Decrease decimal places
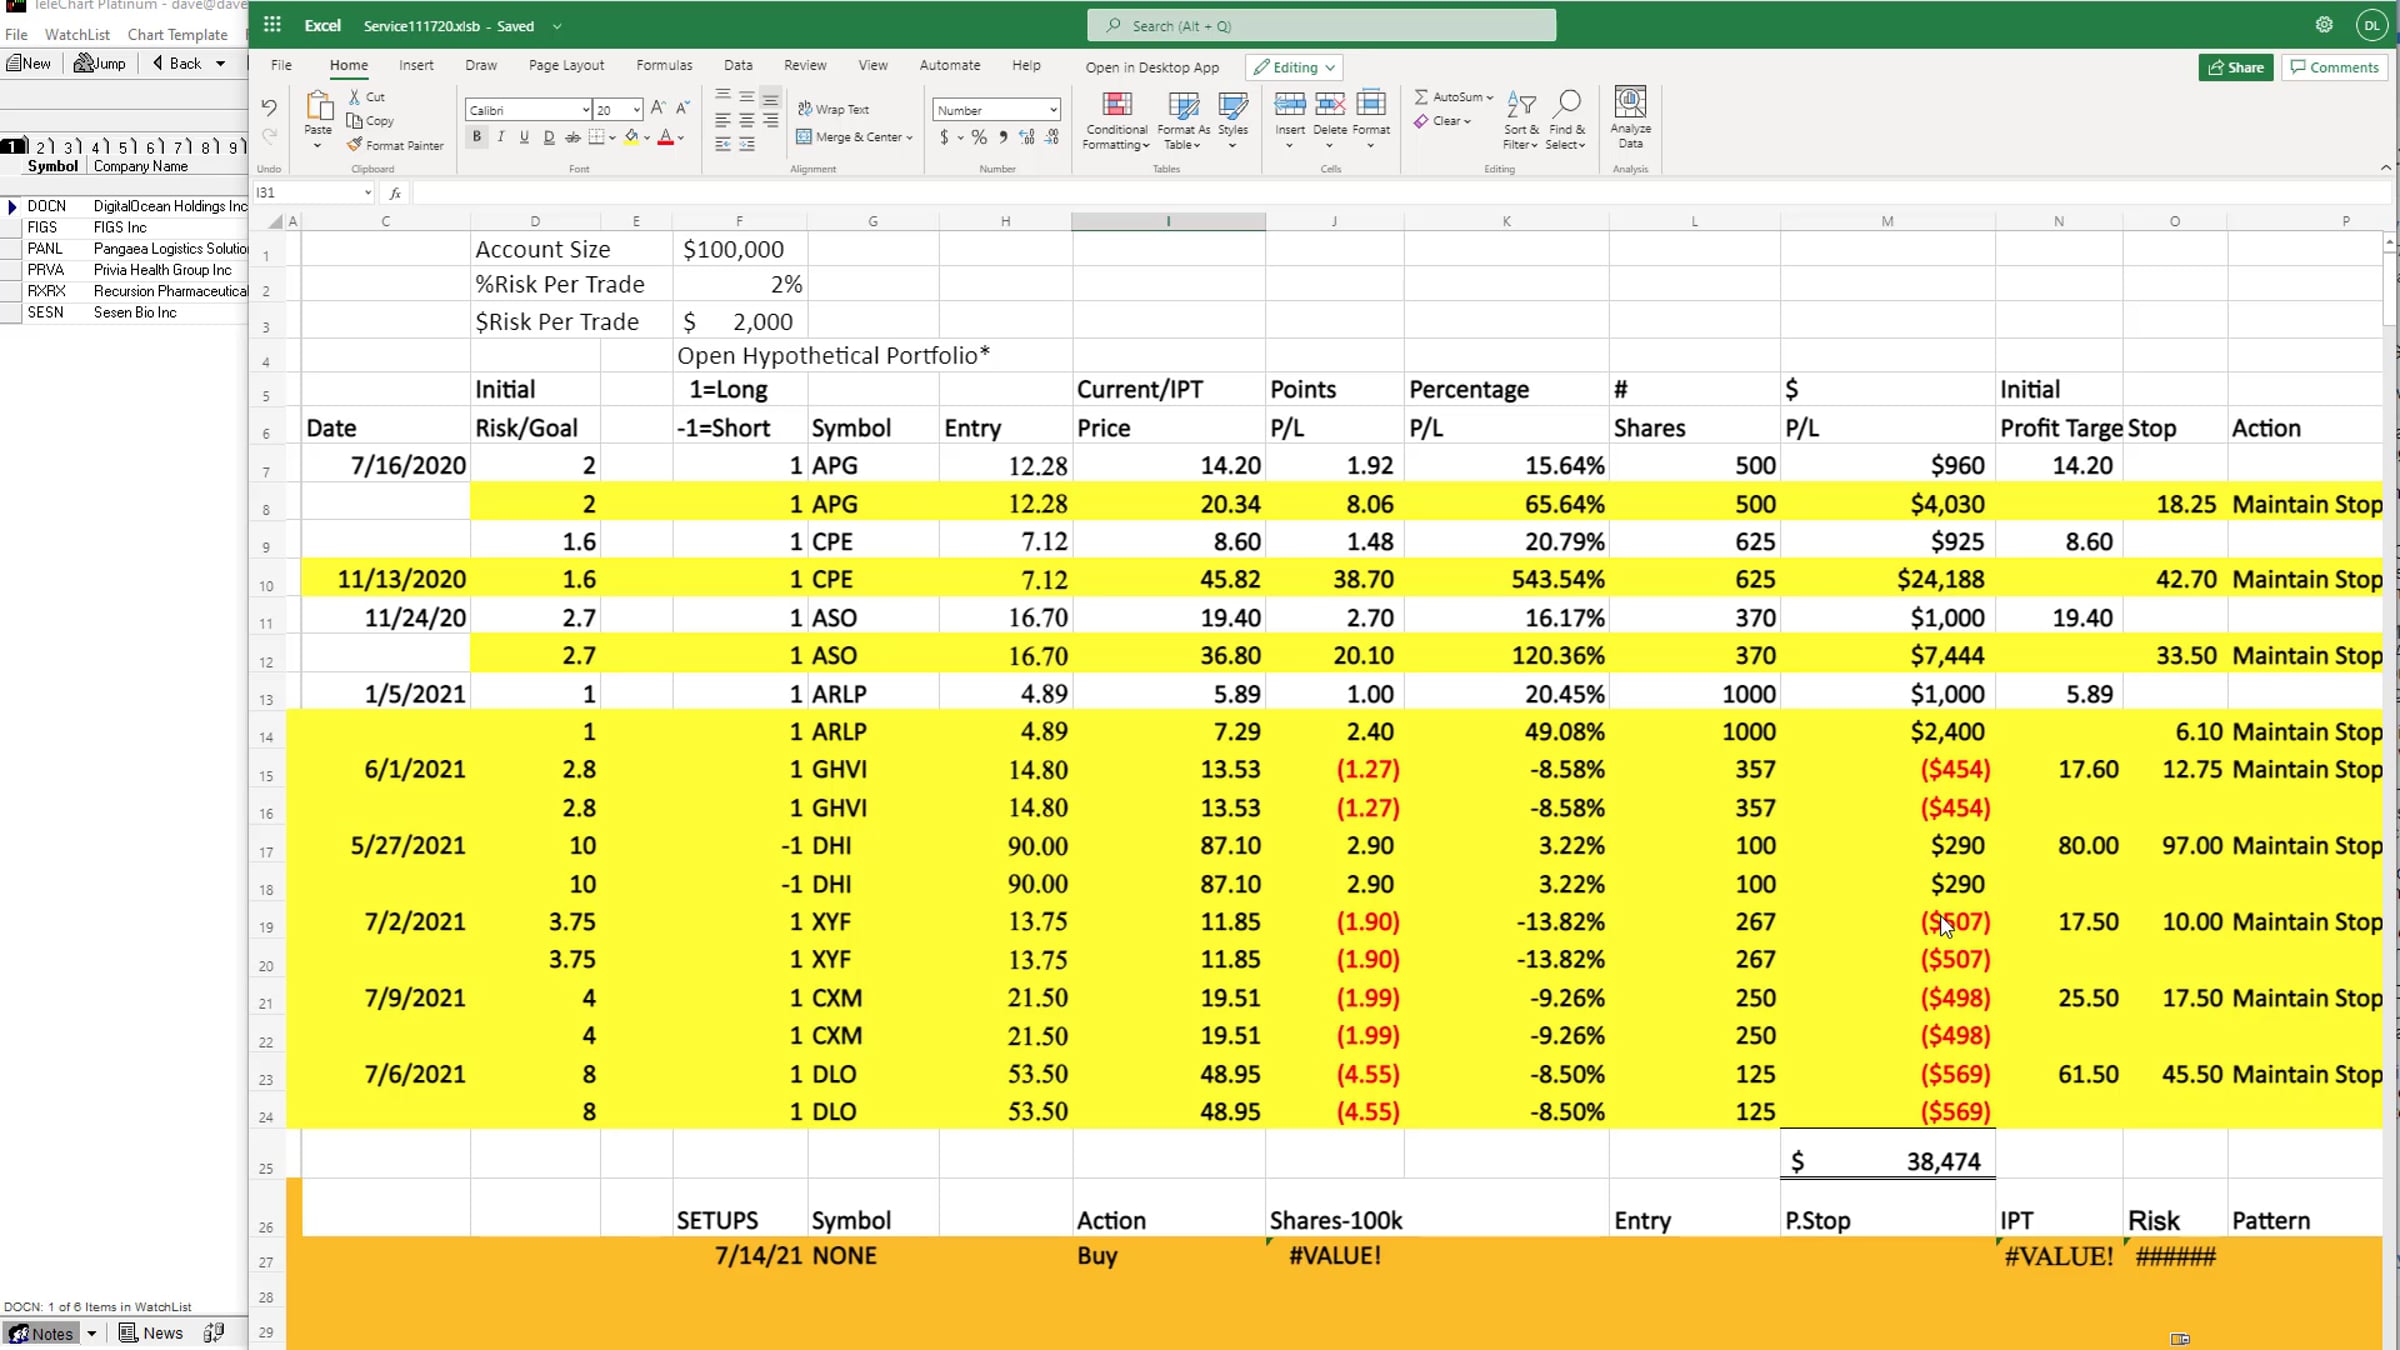 click(1052, 137)
